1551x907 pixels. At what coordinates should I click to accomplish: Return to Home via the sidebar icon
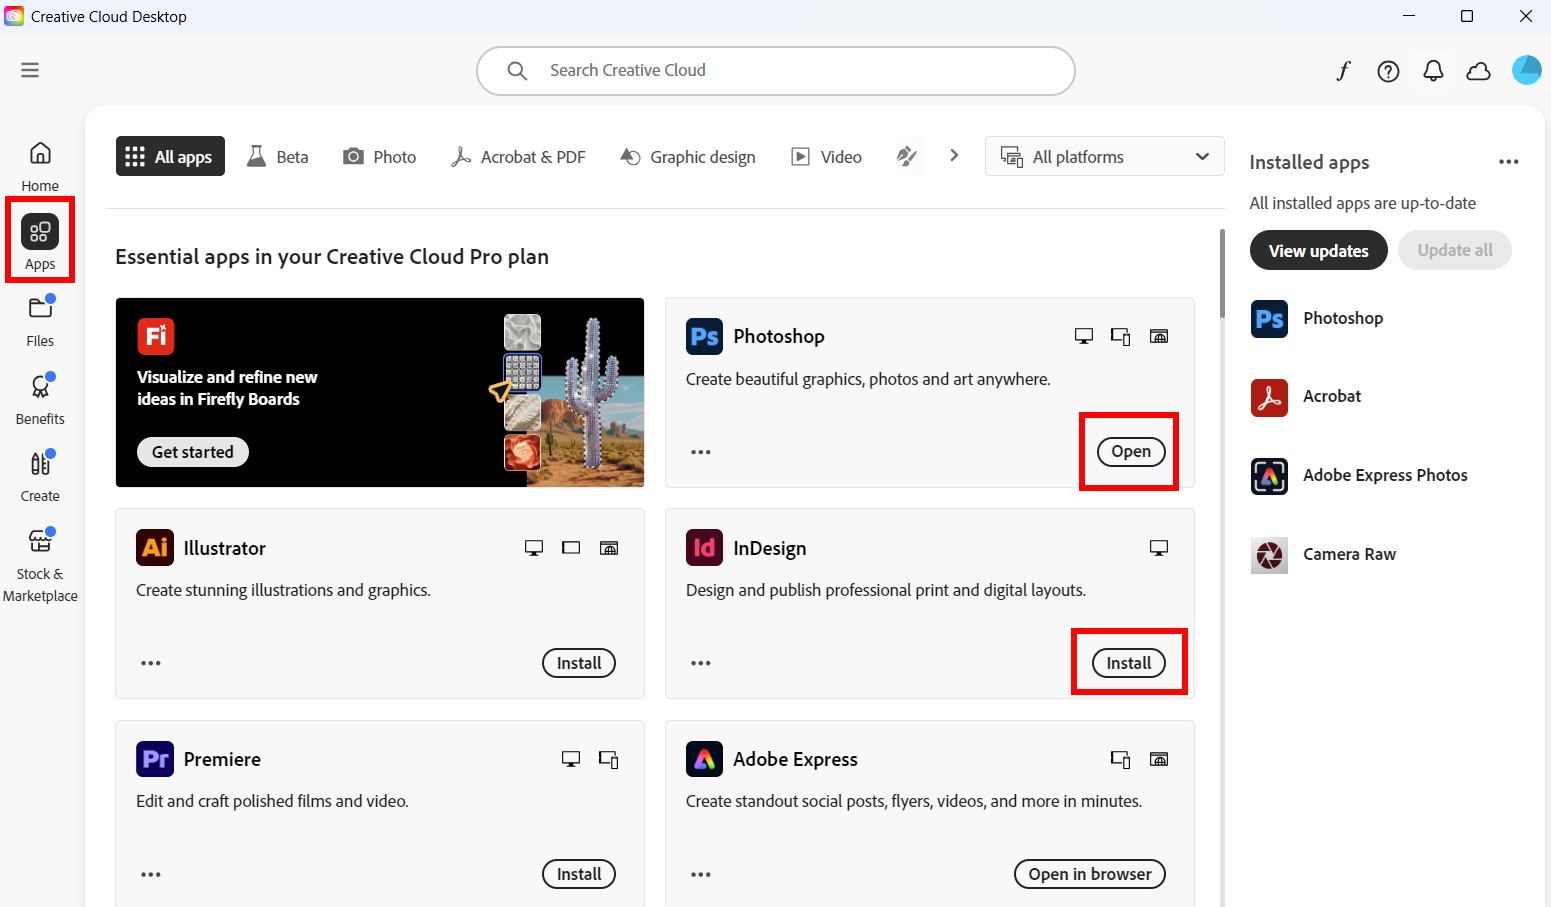39,163
